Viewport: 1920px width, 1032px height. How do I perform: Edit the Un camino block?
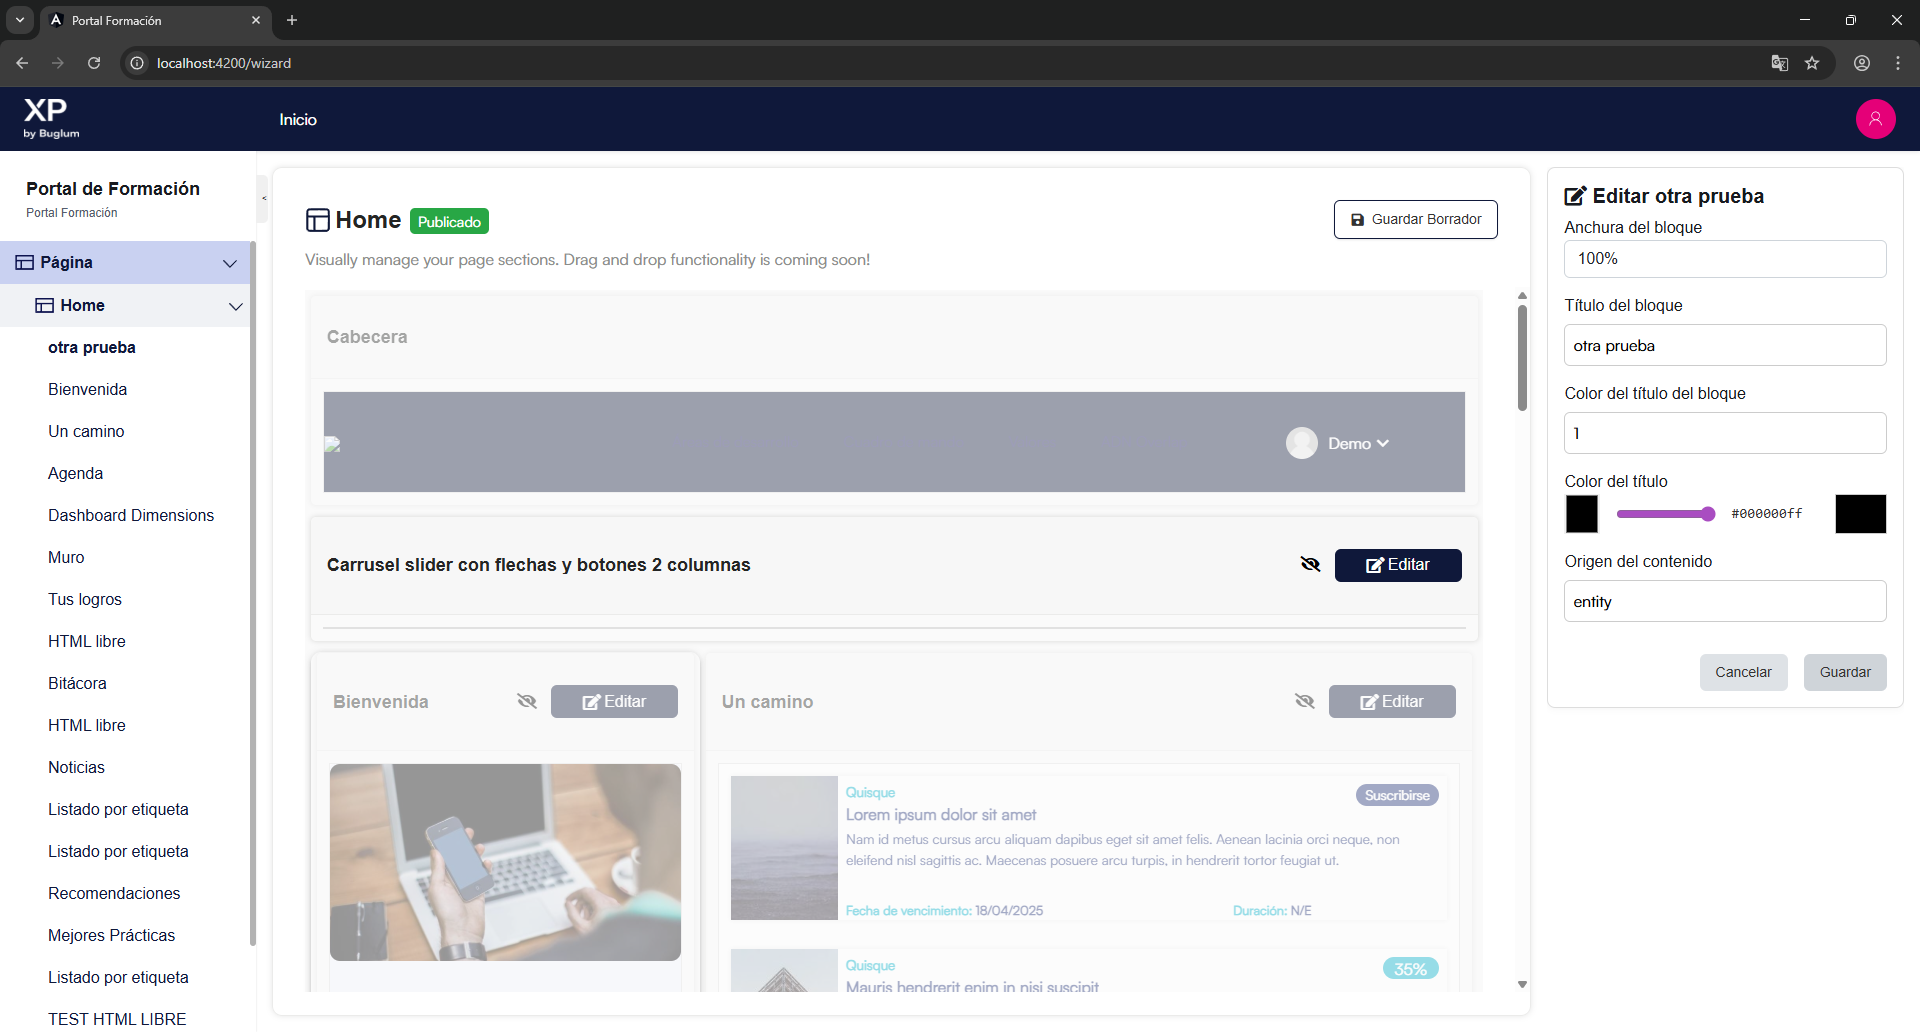tap(1392, 701)
